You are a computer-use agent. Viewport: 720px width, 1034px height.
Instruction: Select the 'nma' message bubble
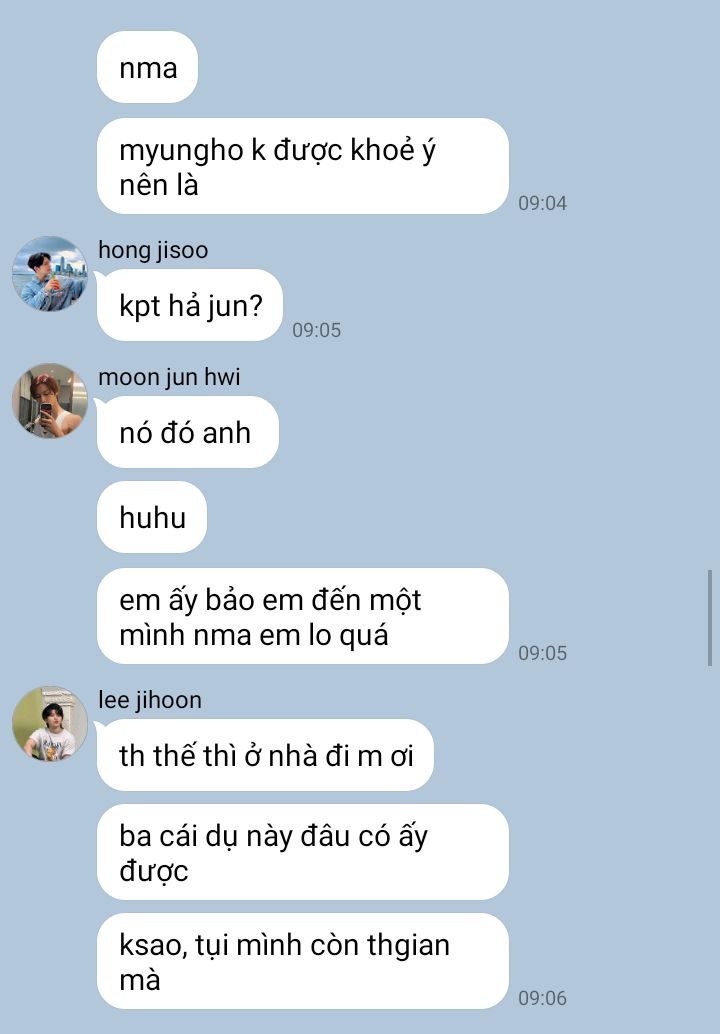(x=148, y=67)
